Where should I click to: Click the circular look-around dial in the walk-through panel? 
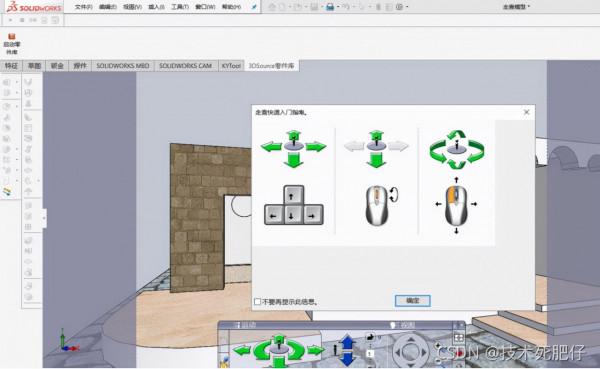click(411, 351)
